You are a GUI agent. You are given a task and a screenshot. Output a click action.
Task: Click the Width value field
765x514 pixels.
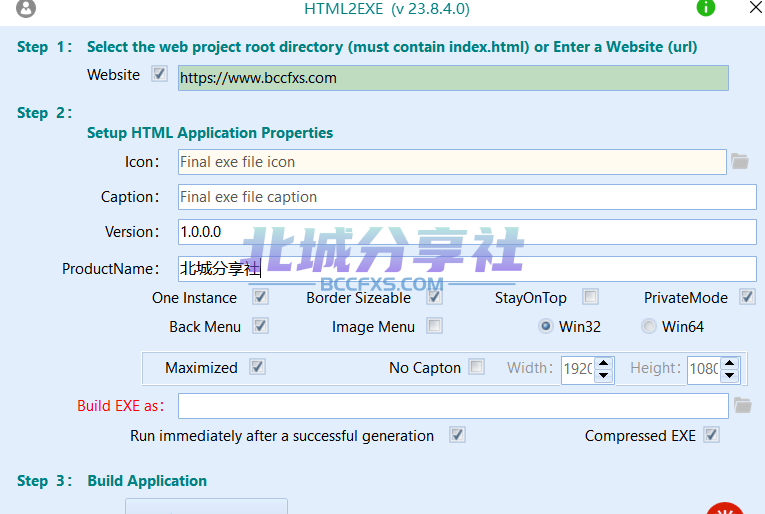tap(578, 369)
